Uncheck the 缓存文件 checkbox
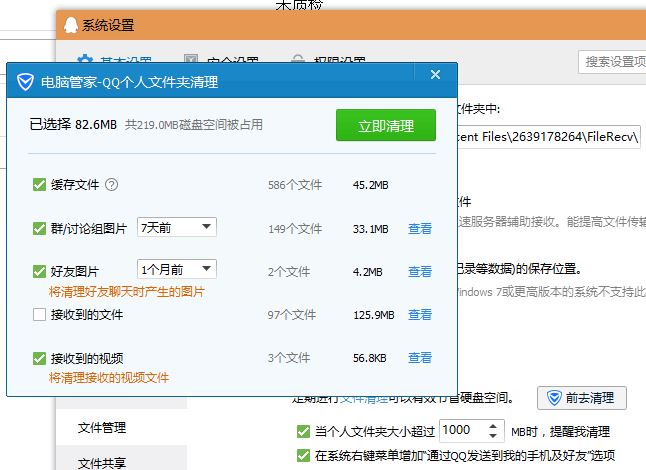Screen dimensions: 646x470 point(39,185)
